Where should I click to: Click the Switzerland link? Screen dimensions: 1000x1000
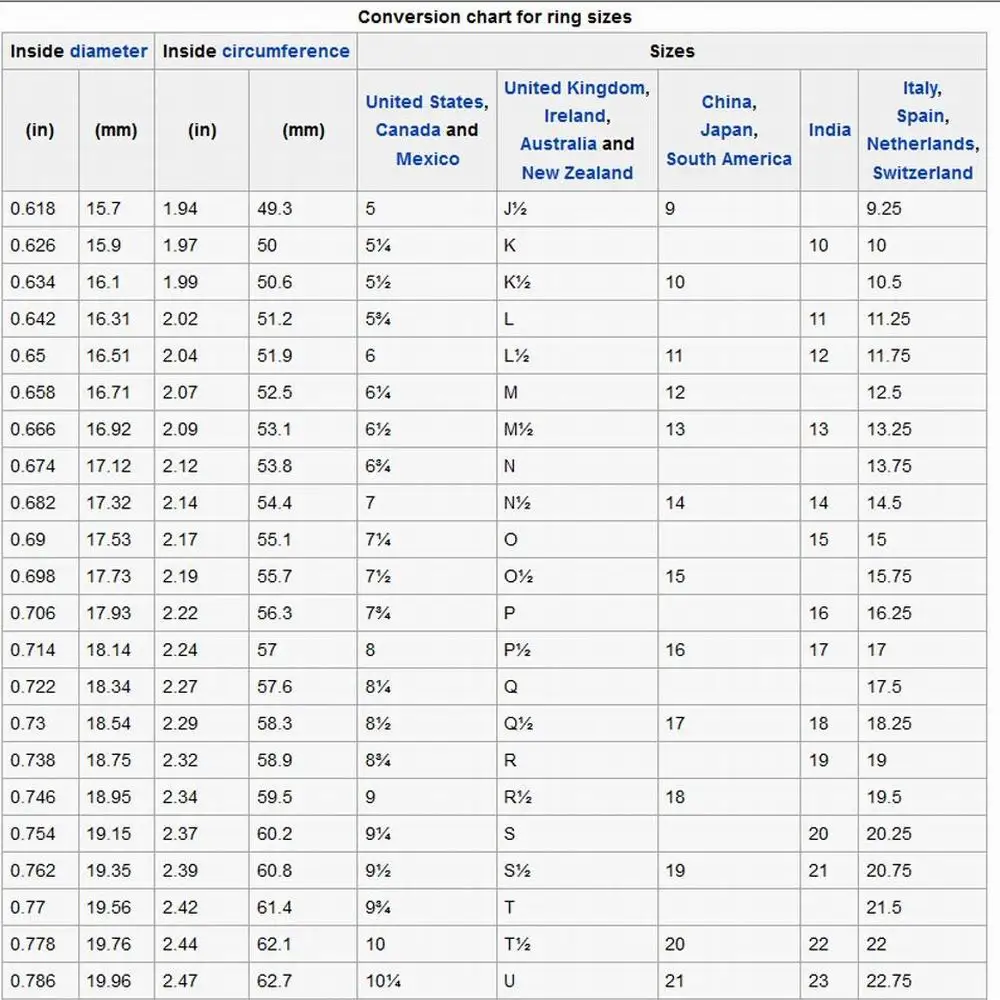point(922,173)
